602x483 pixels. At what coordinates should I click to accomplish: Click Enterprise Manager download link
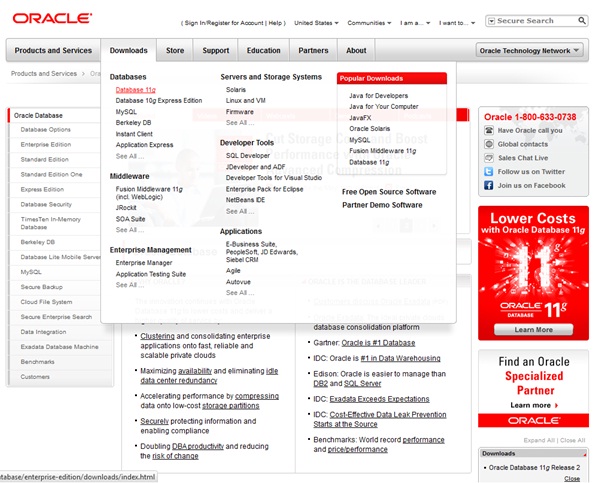coord(144,263)
